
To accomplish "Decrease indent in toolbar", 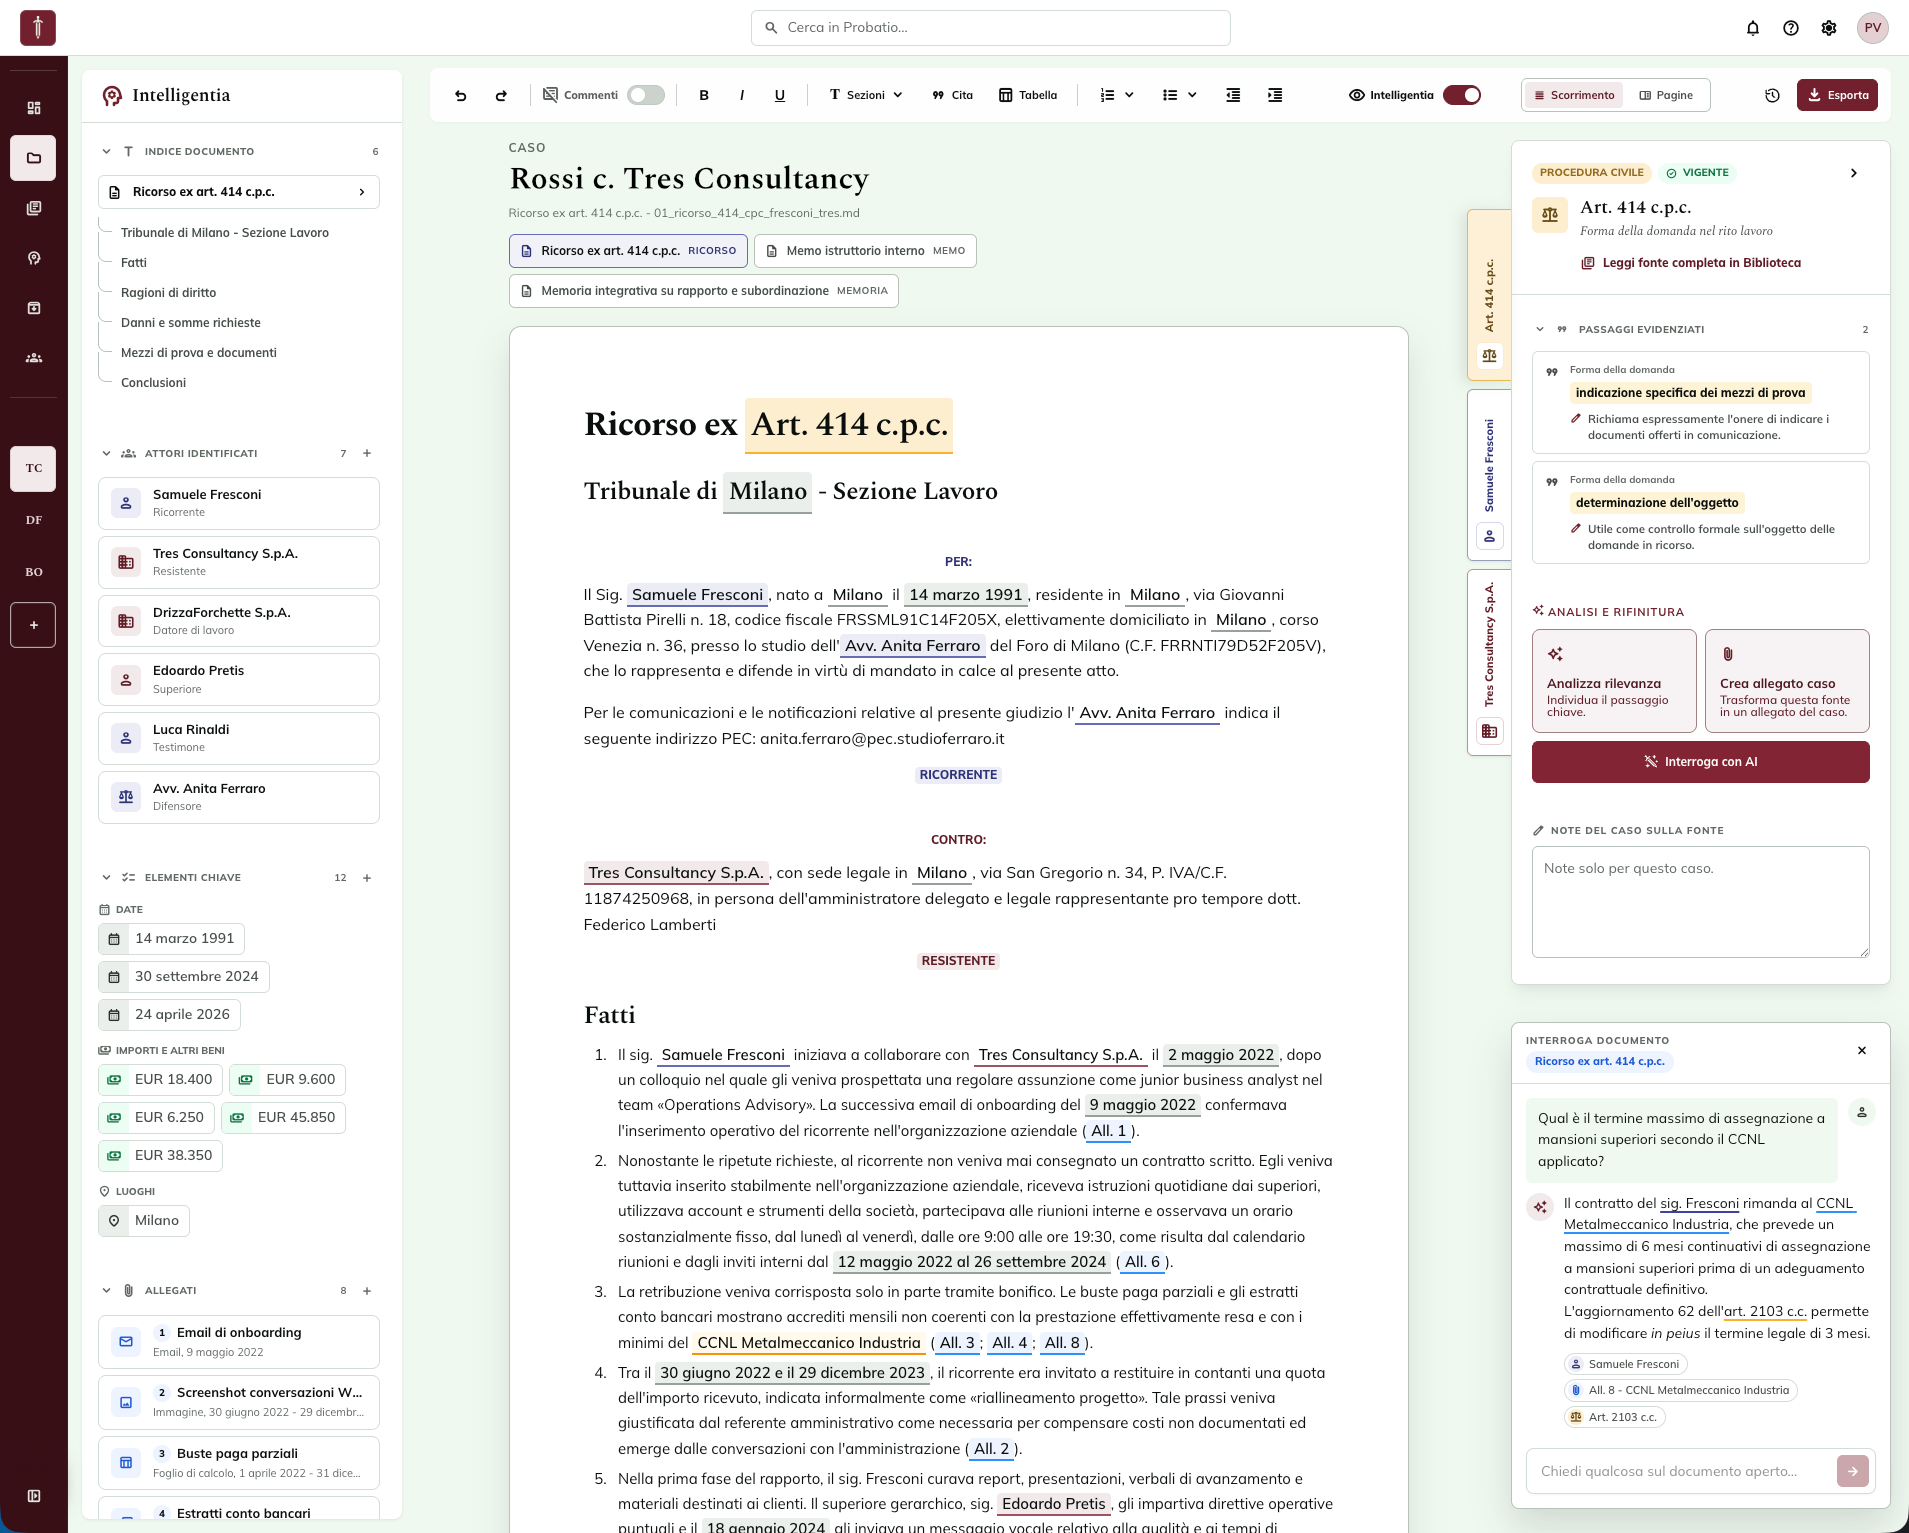I will 1233,95.
